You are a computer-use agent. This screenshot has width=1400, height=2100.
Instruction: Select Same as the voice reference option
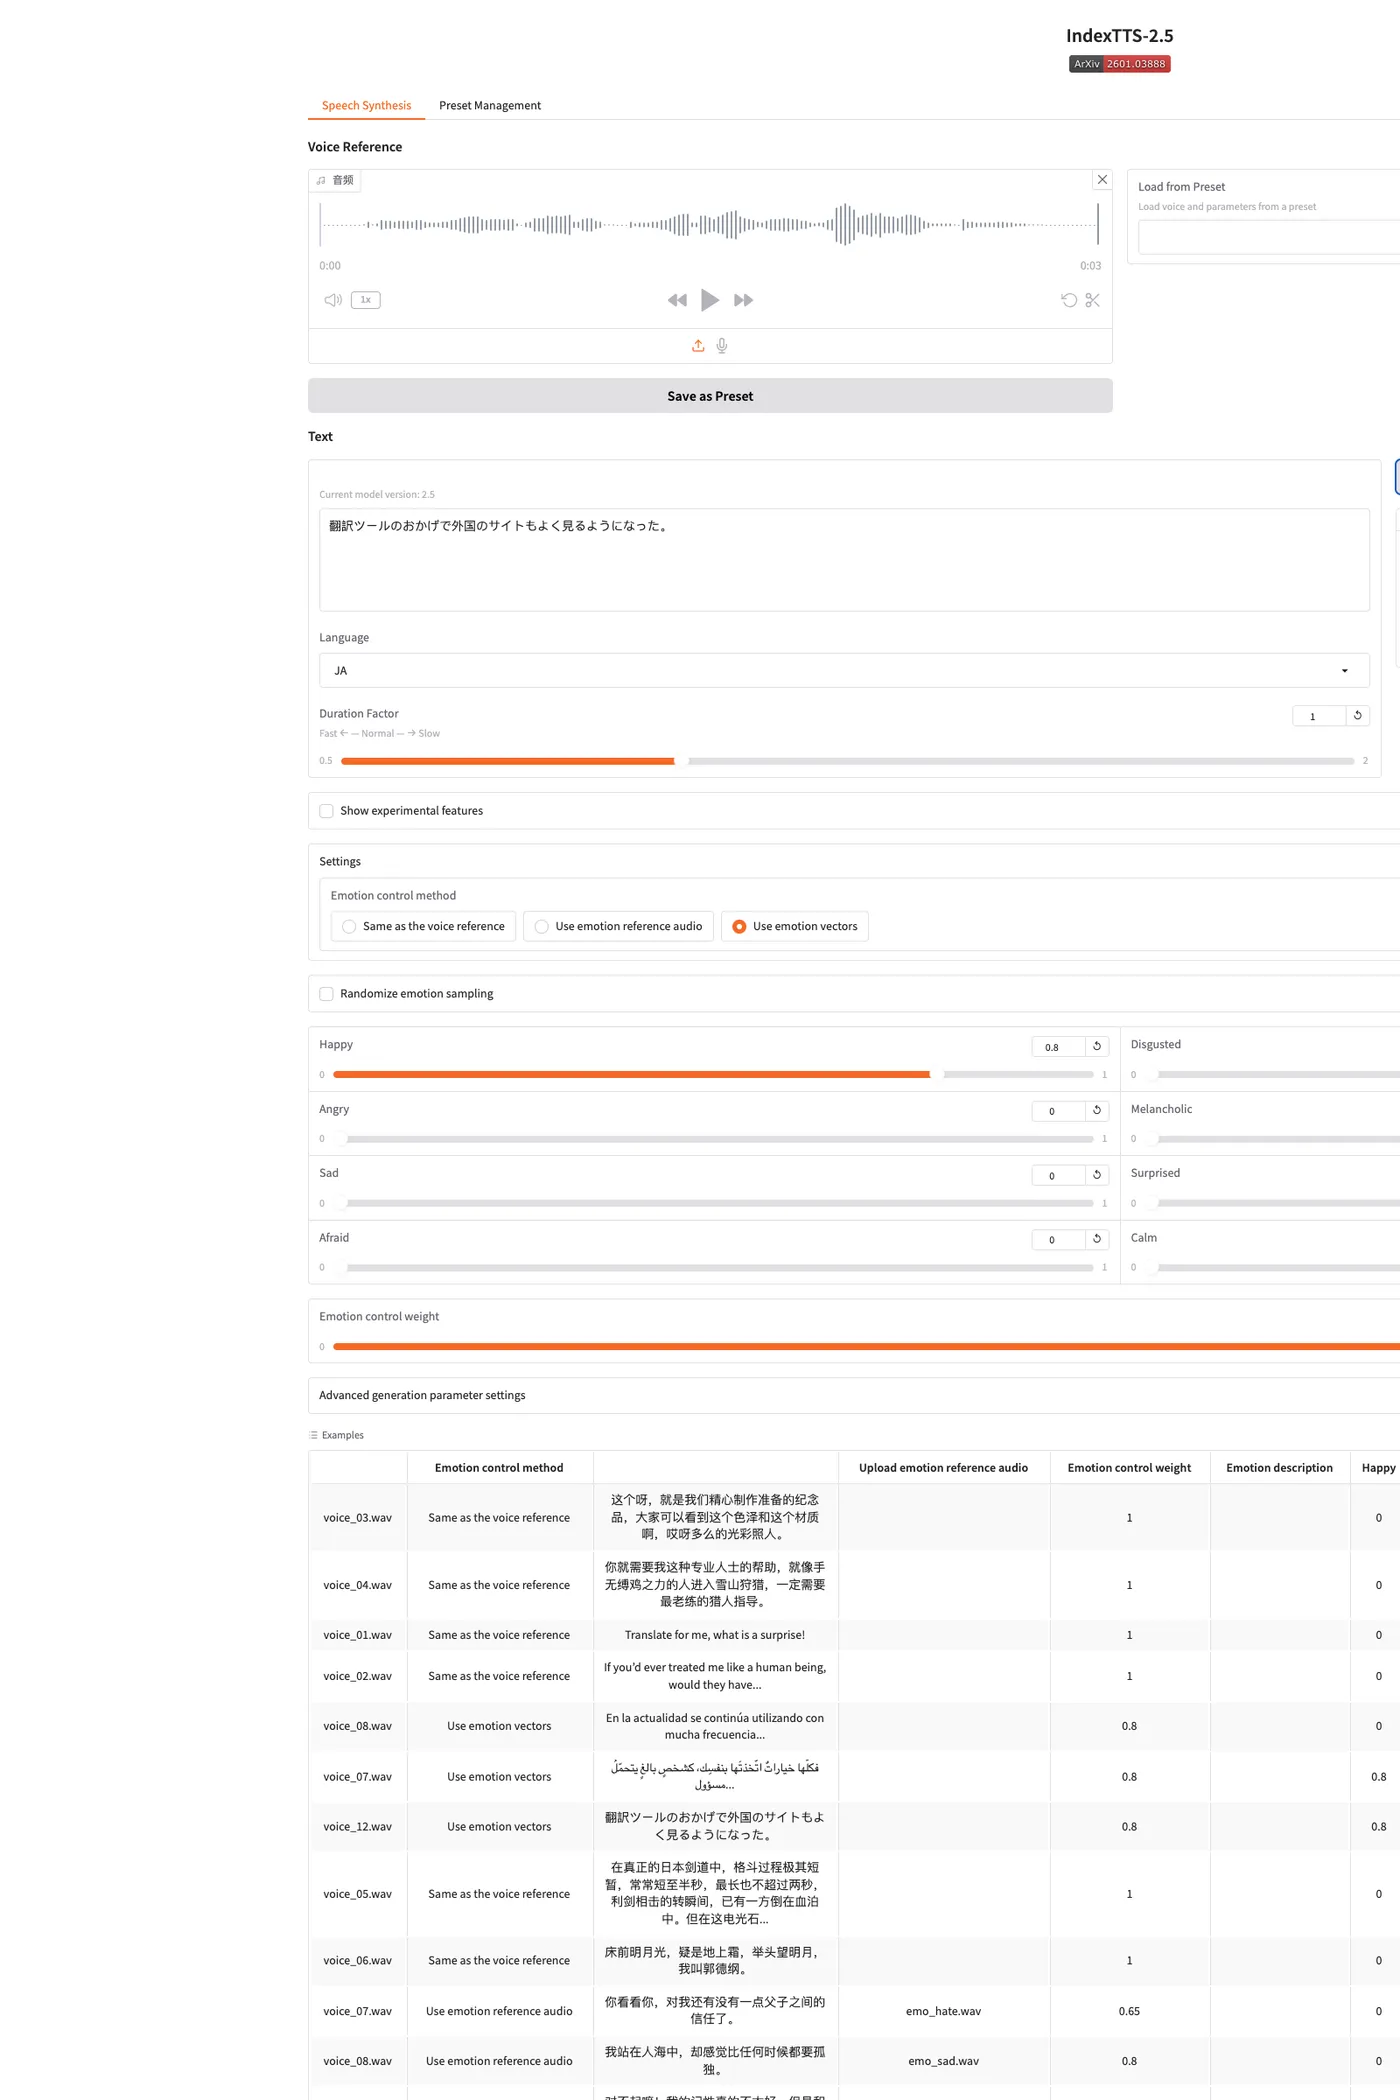point(423,926)
